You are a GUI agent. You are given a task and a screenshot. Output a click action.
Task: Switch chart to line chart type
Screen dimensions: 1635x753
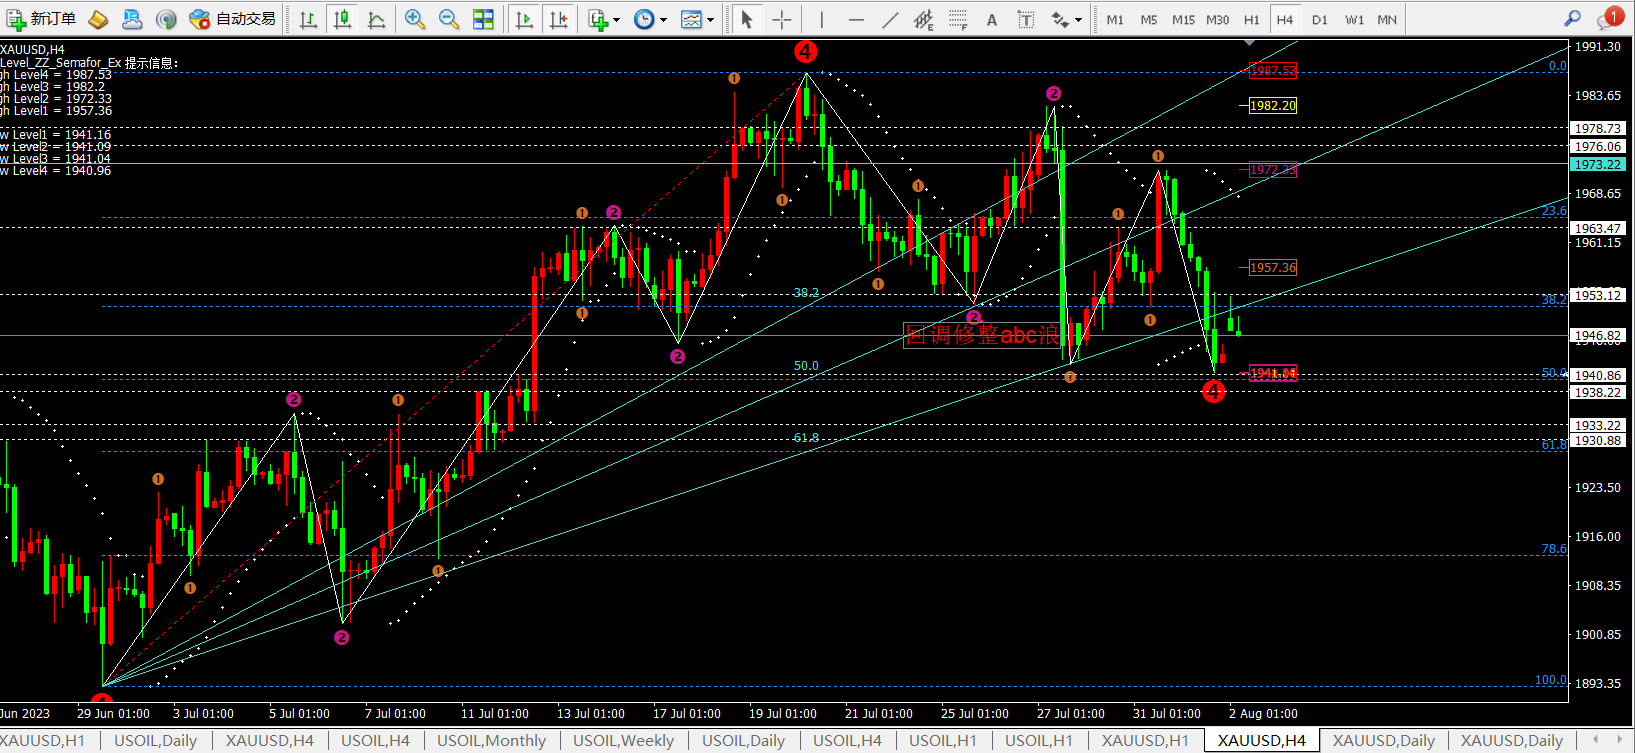point(376,19)
